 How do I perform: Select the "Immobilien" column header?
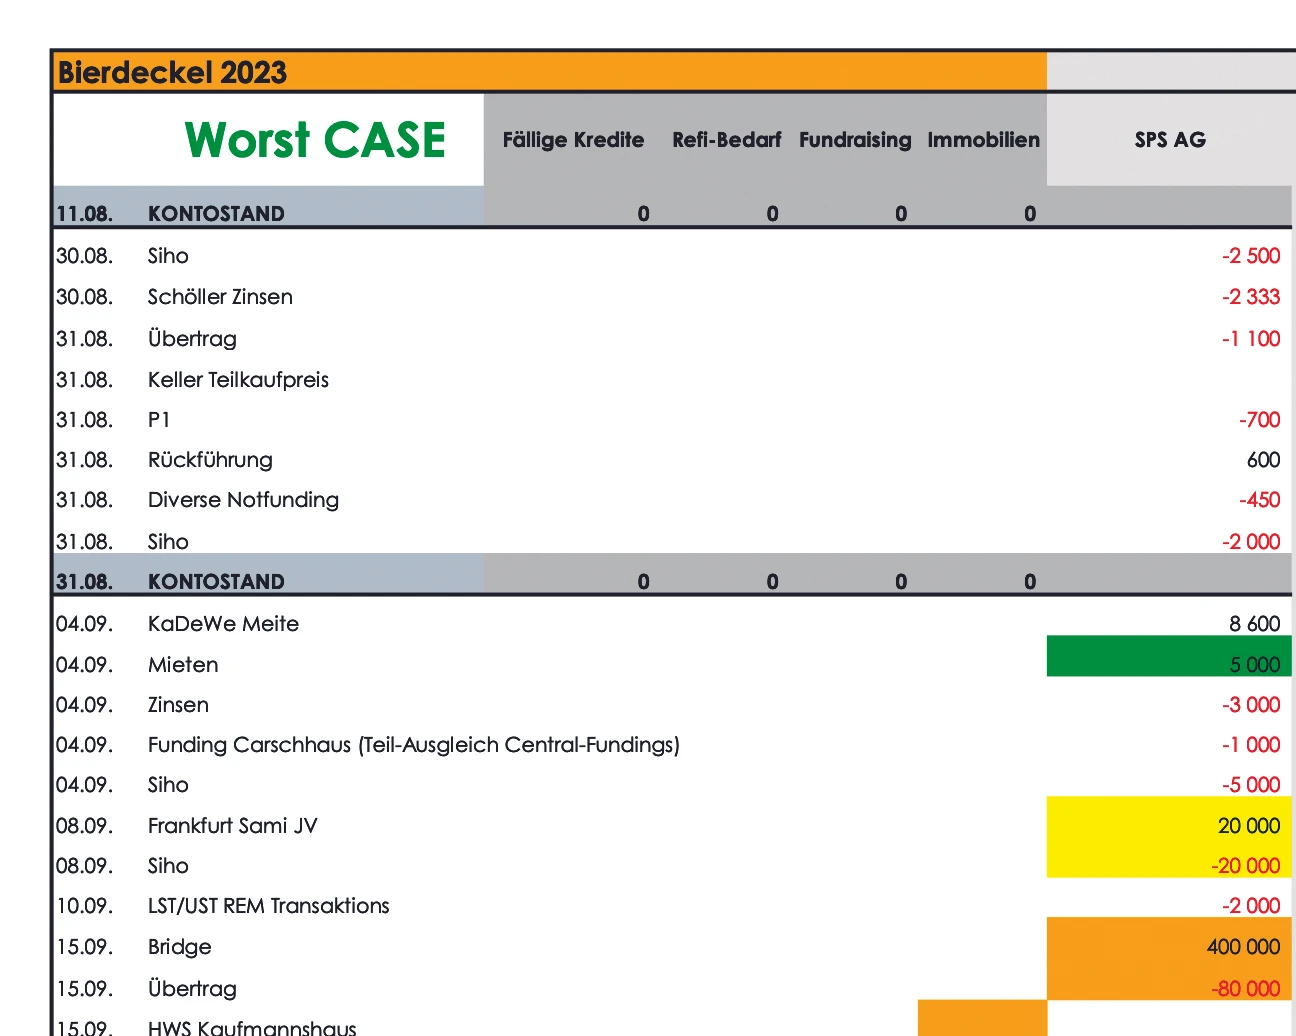(983, 140)
